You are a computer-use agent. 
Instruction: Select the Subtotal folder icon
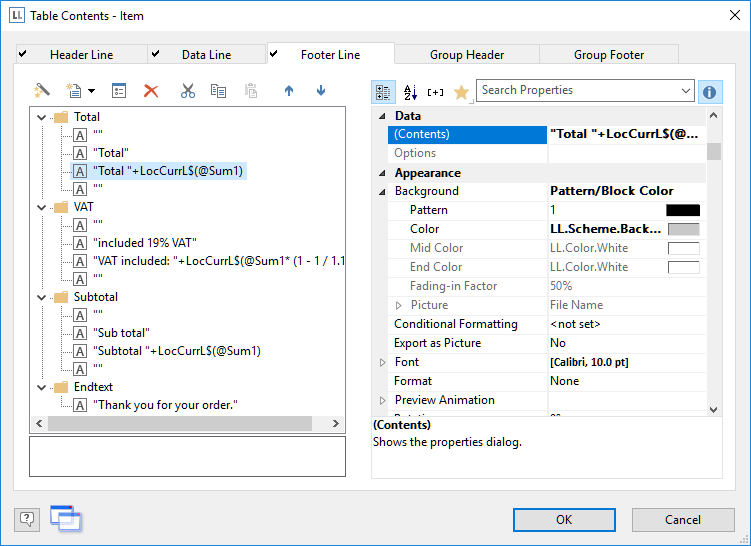[x=61, y=297]
